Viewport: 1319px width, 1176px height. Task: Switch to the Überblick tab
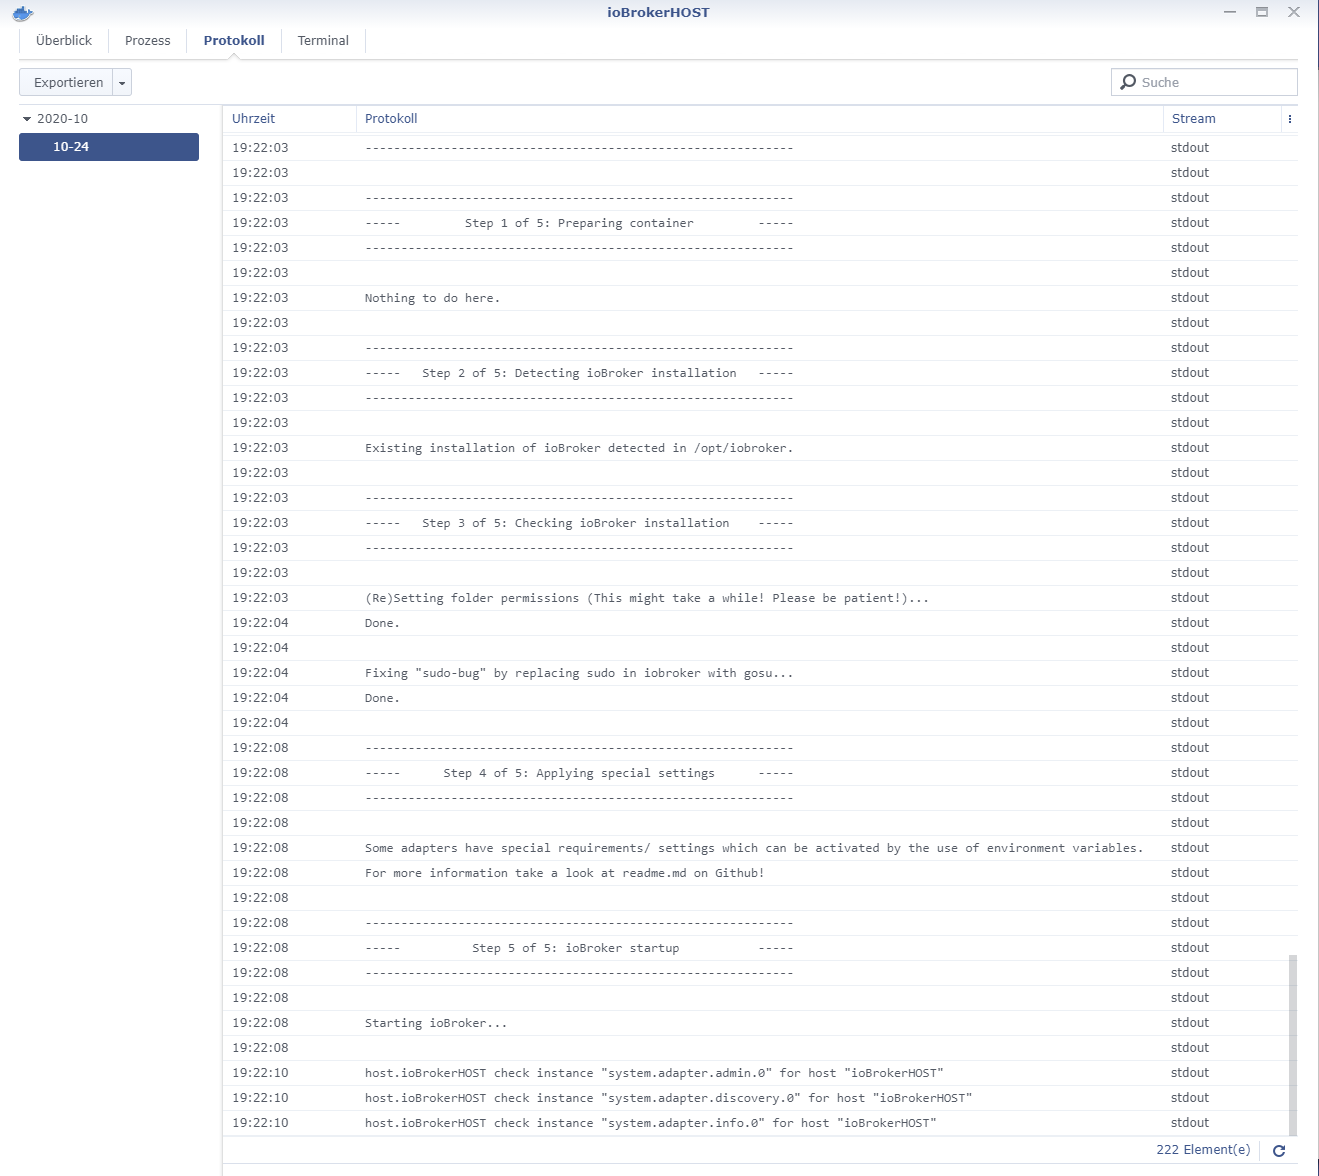point(64,41)
